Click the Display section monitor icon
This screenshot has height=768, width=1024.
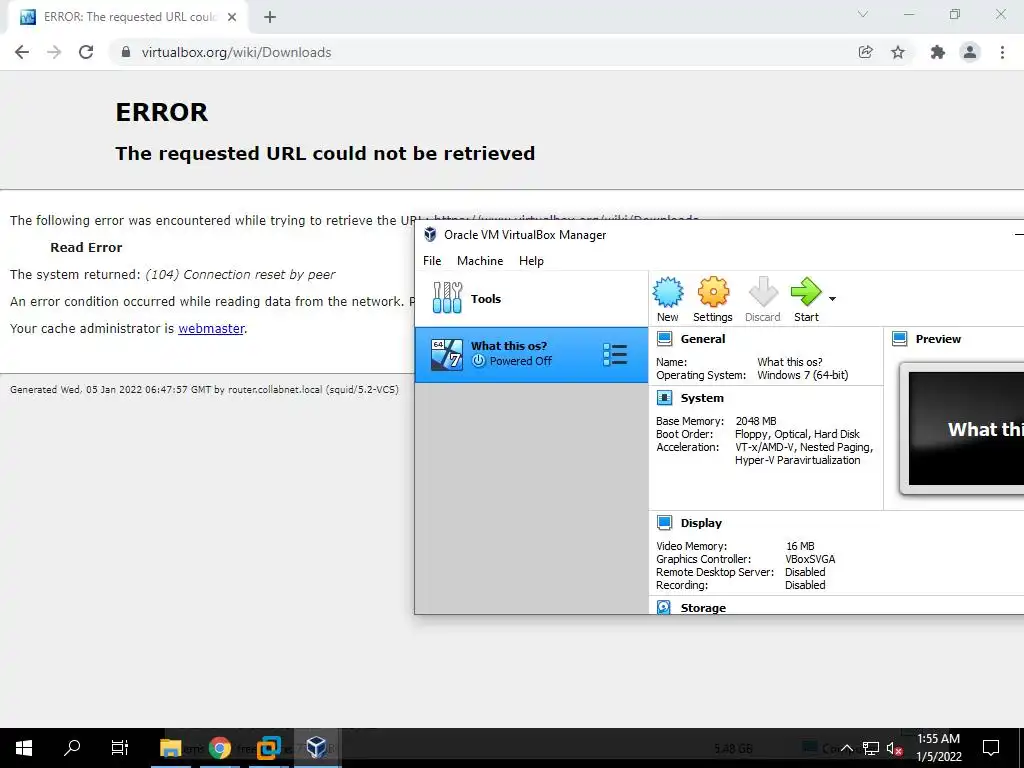(x=664, y=522)
